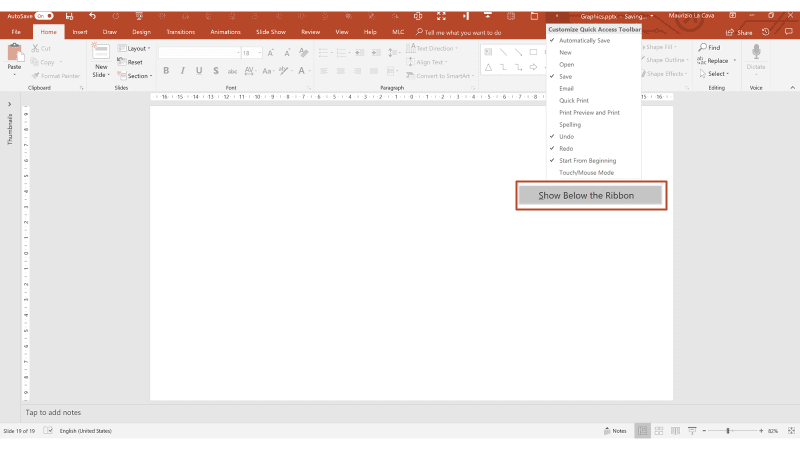Open the font size combo box
The image size is (800, 450).
(x=252, y=53)
